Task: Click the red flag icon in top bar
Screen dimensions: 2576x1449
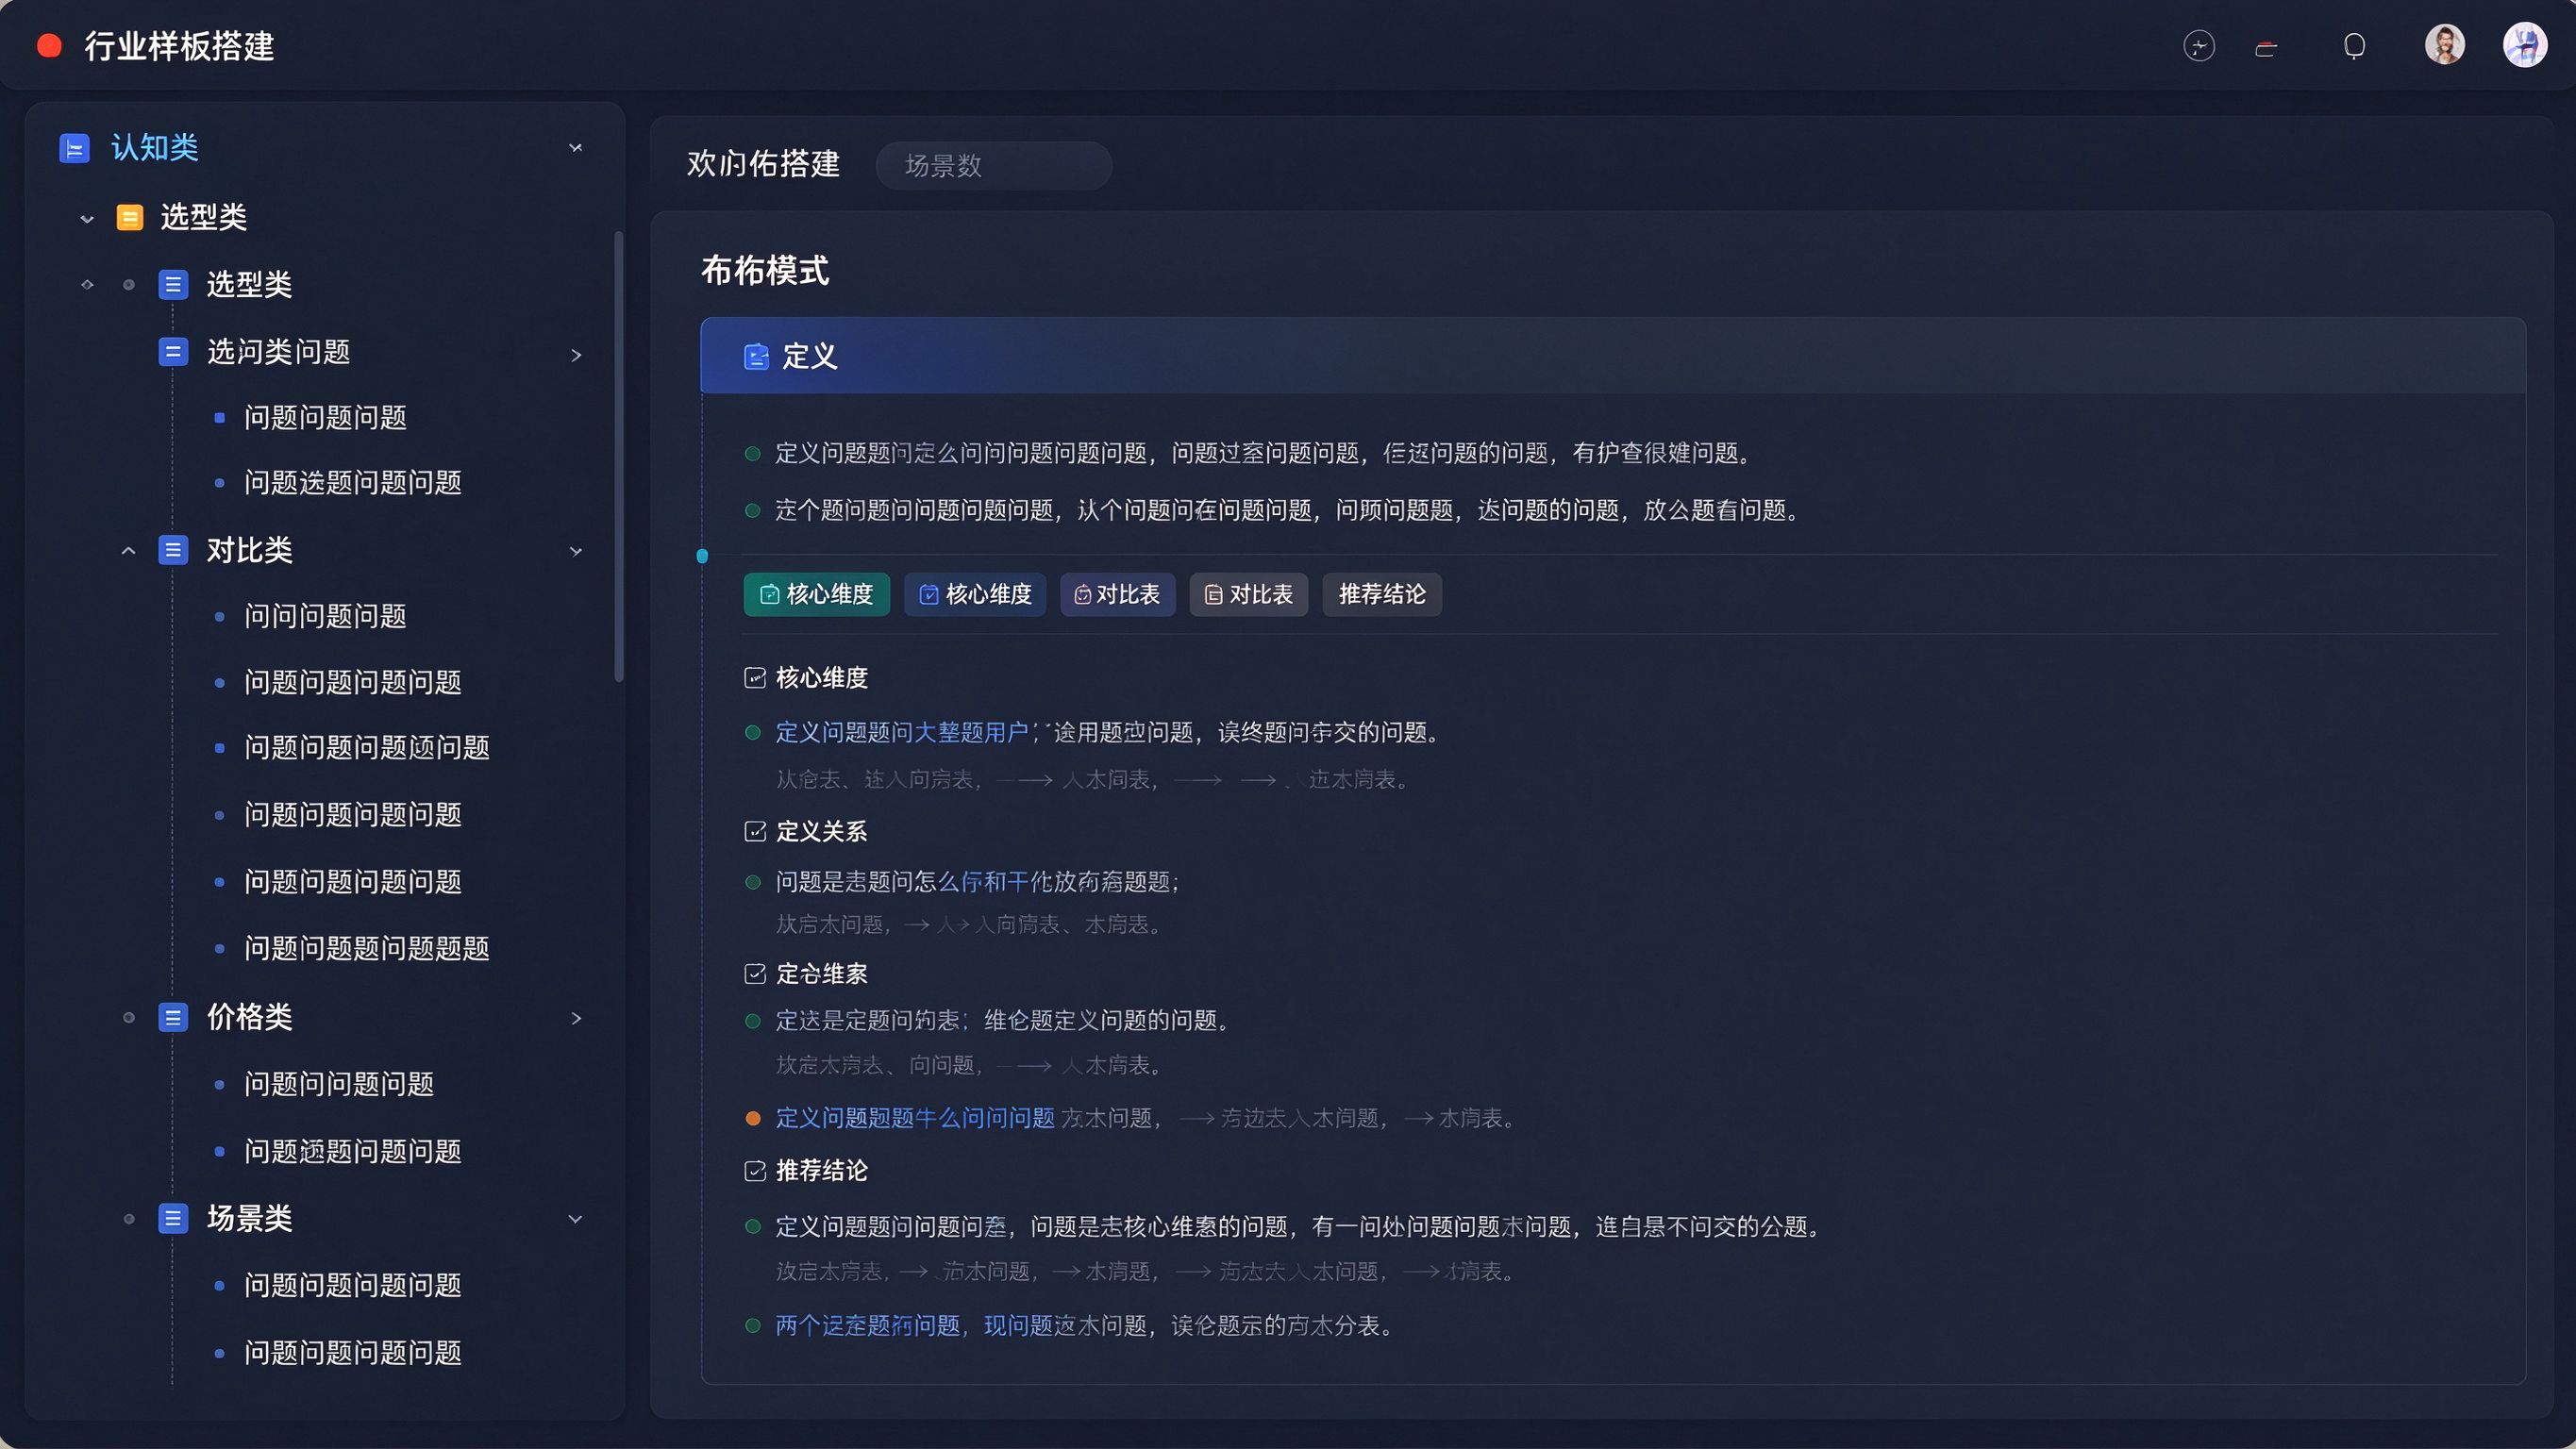Action: click(x=2266, y=48)
